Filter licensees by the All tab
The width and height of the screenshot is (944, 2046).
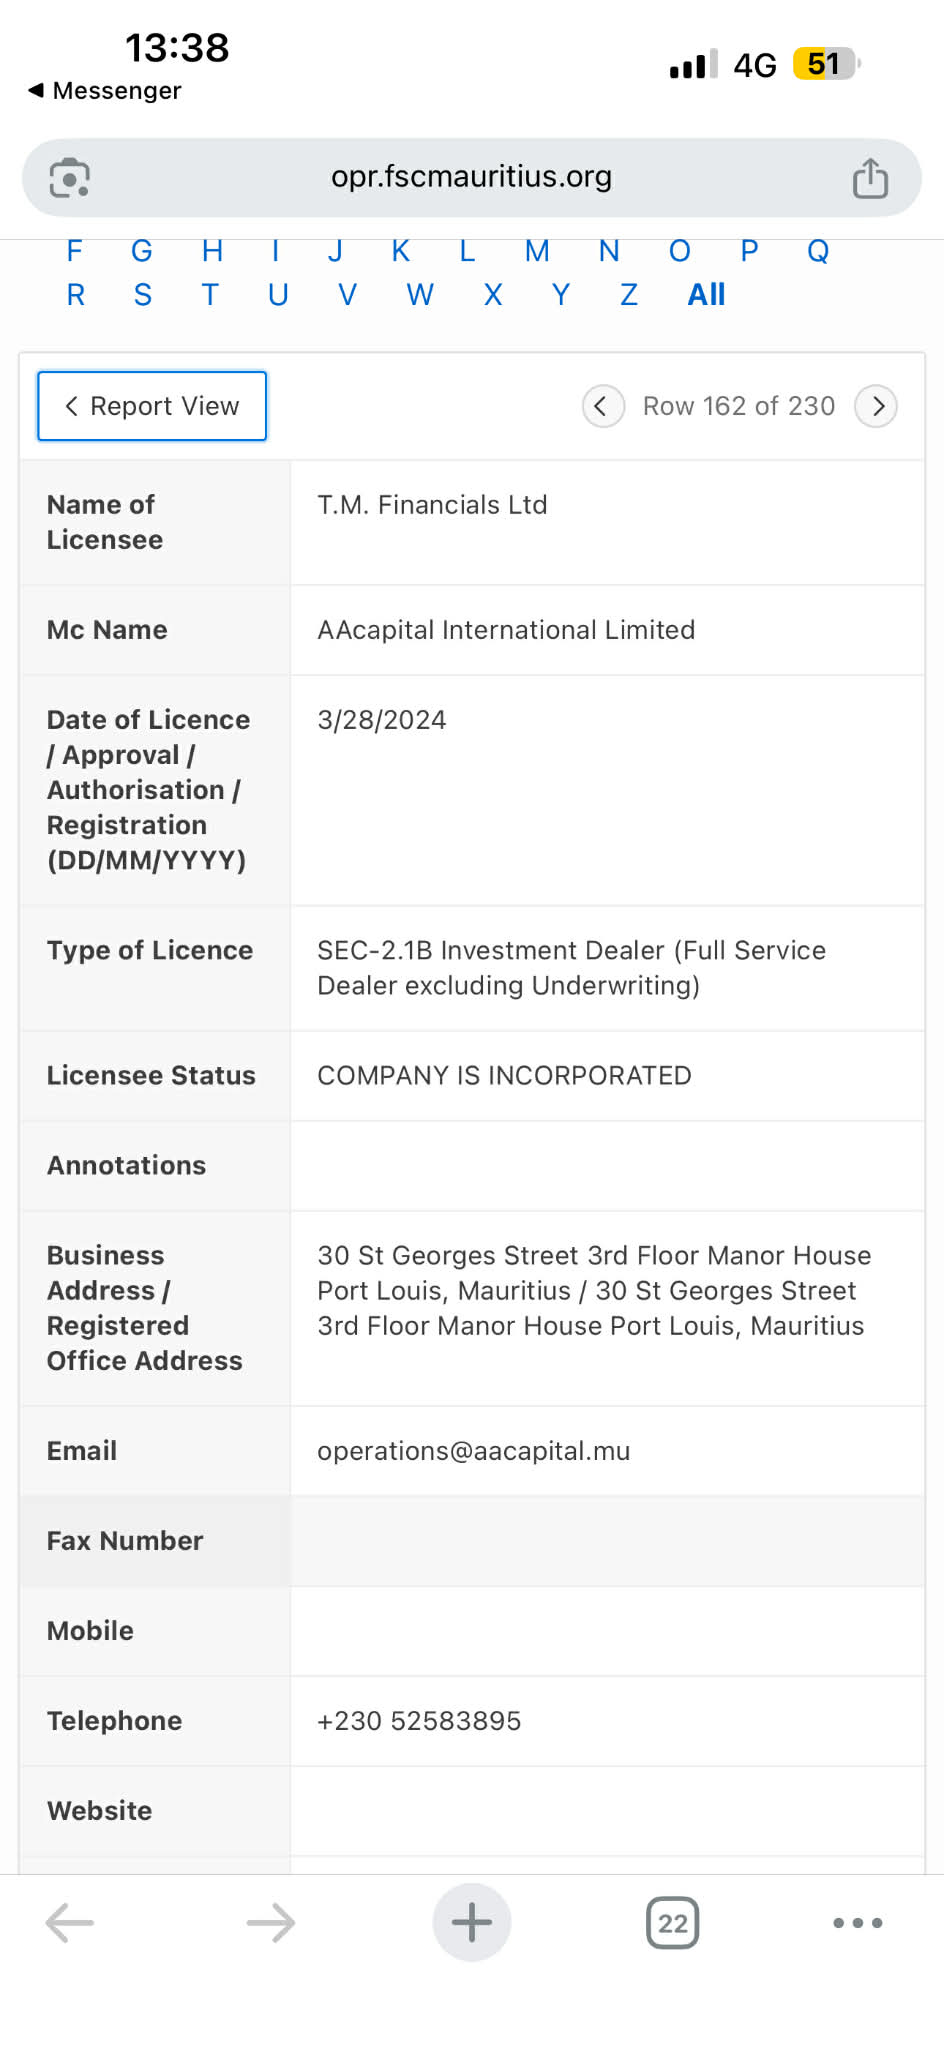coord(706,295)
